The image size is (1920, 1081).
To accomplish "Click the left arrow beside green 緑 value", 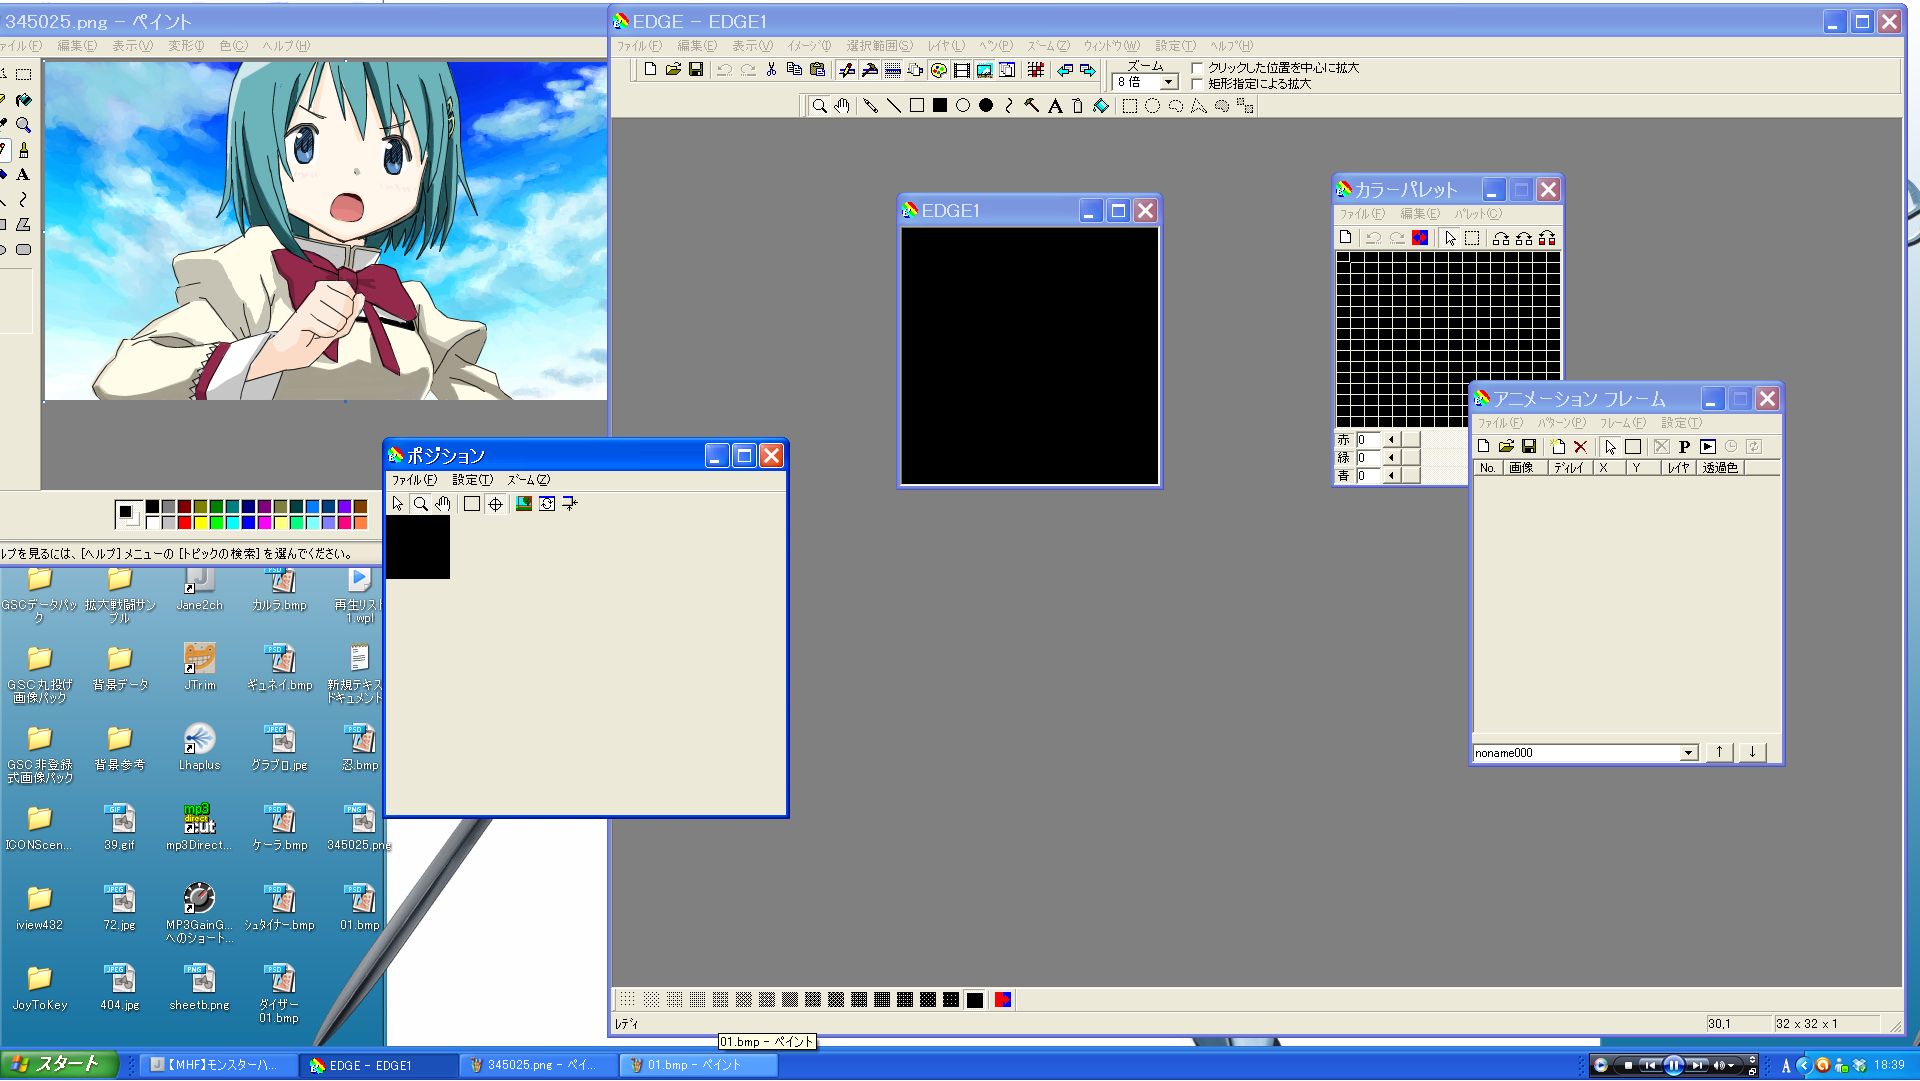I will coord(1391,458).
